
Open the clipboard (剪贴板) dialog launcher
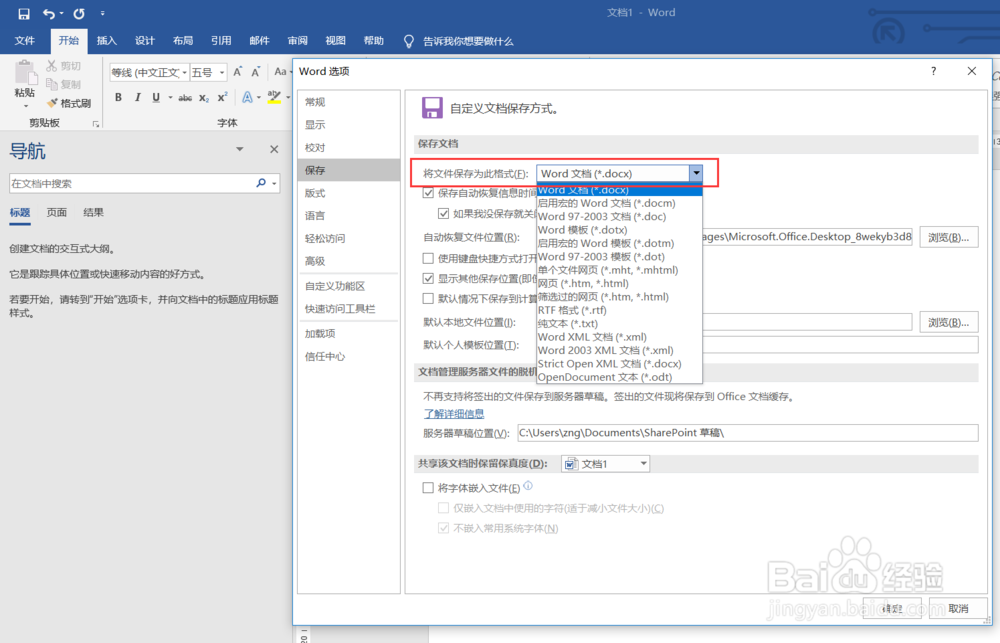click(96, 124)
